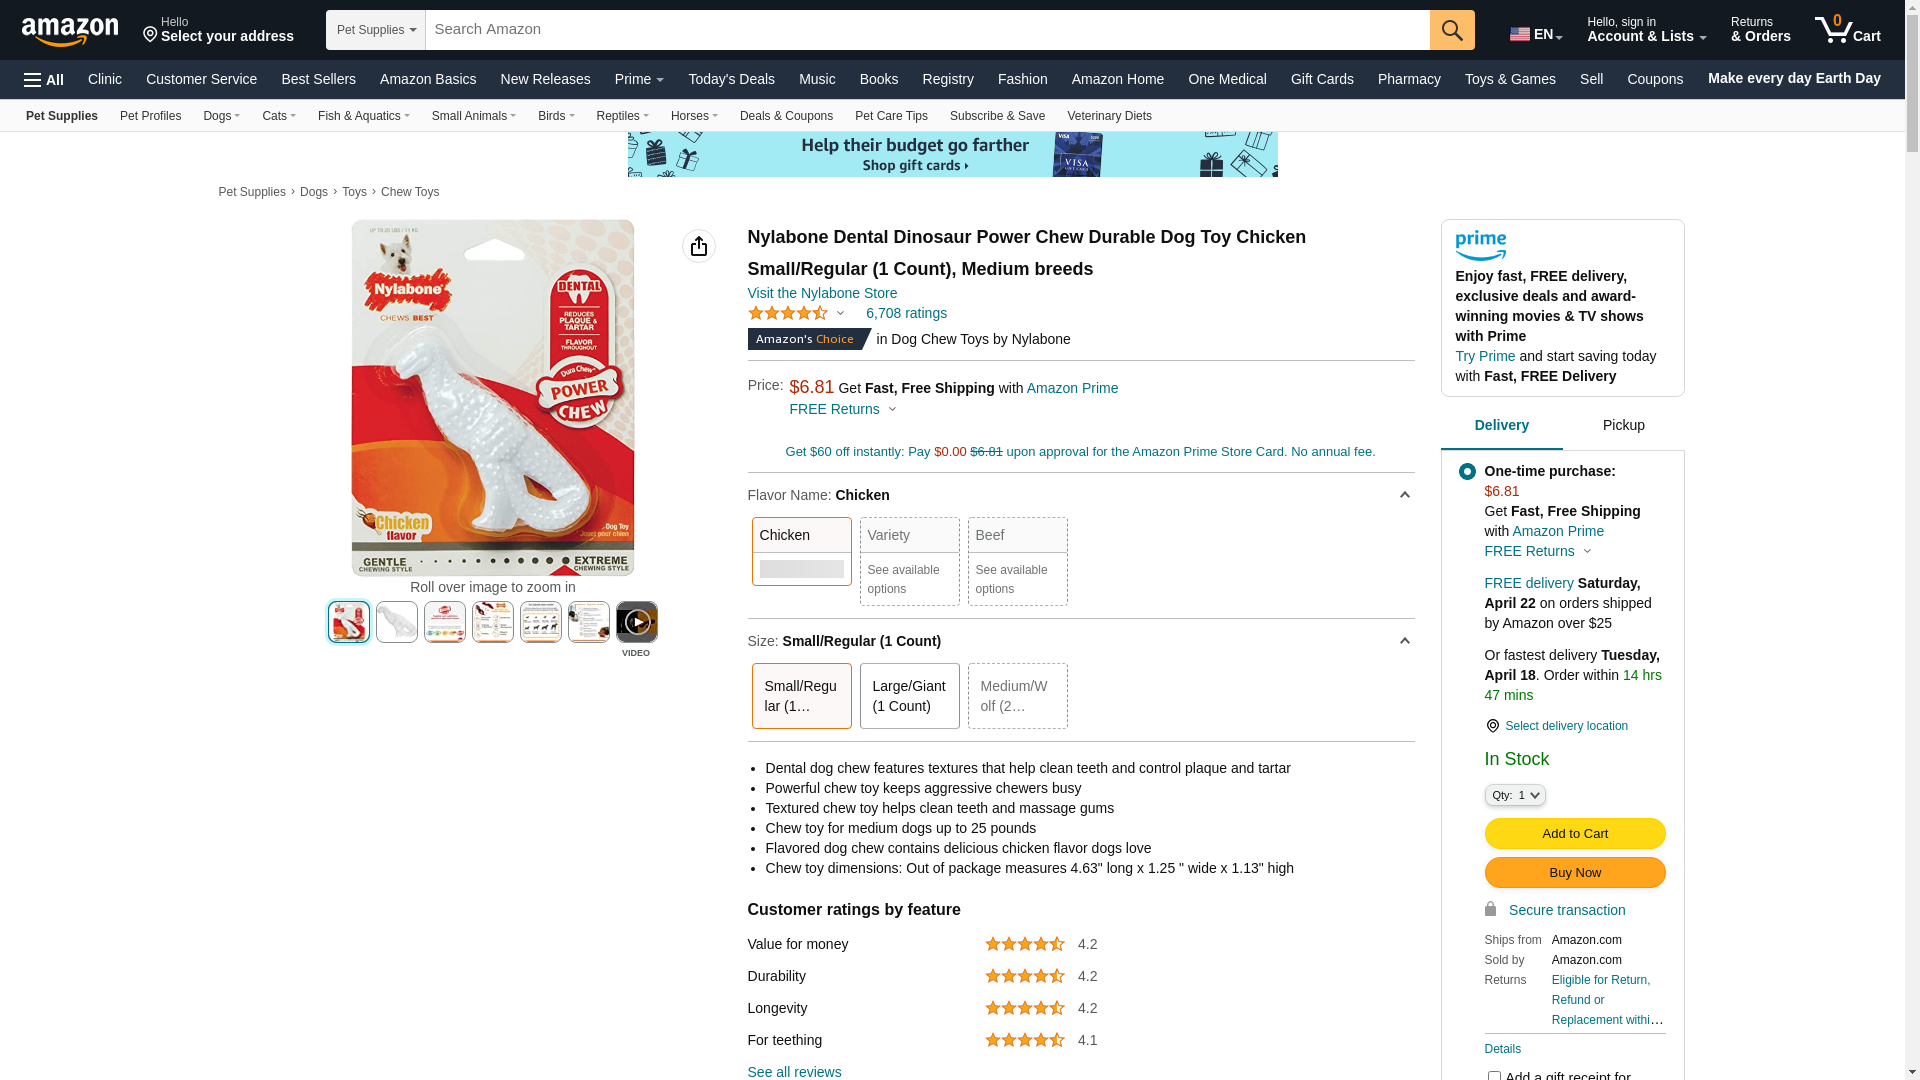Tick the add a gift receipt checkbox
This screenshot has width=1920, height=1080.
(1494, 1076)
